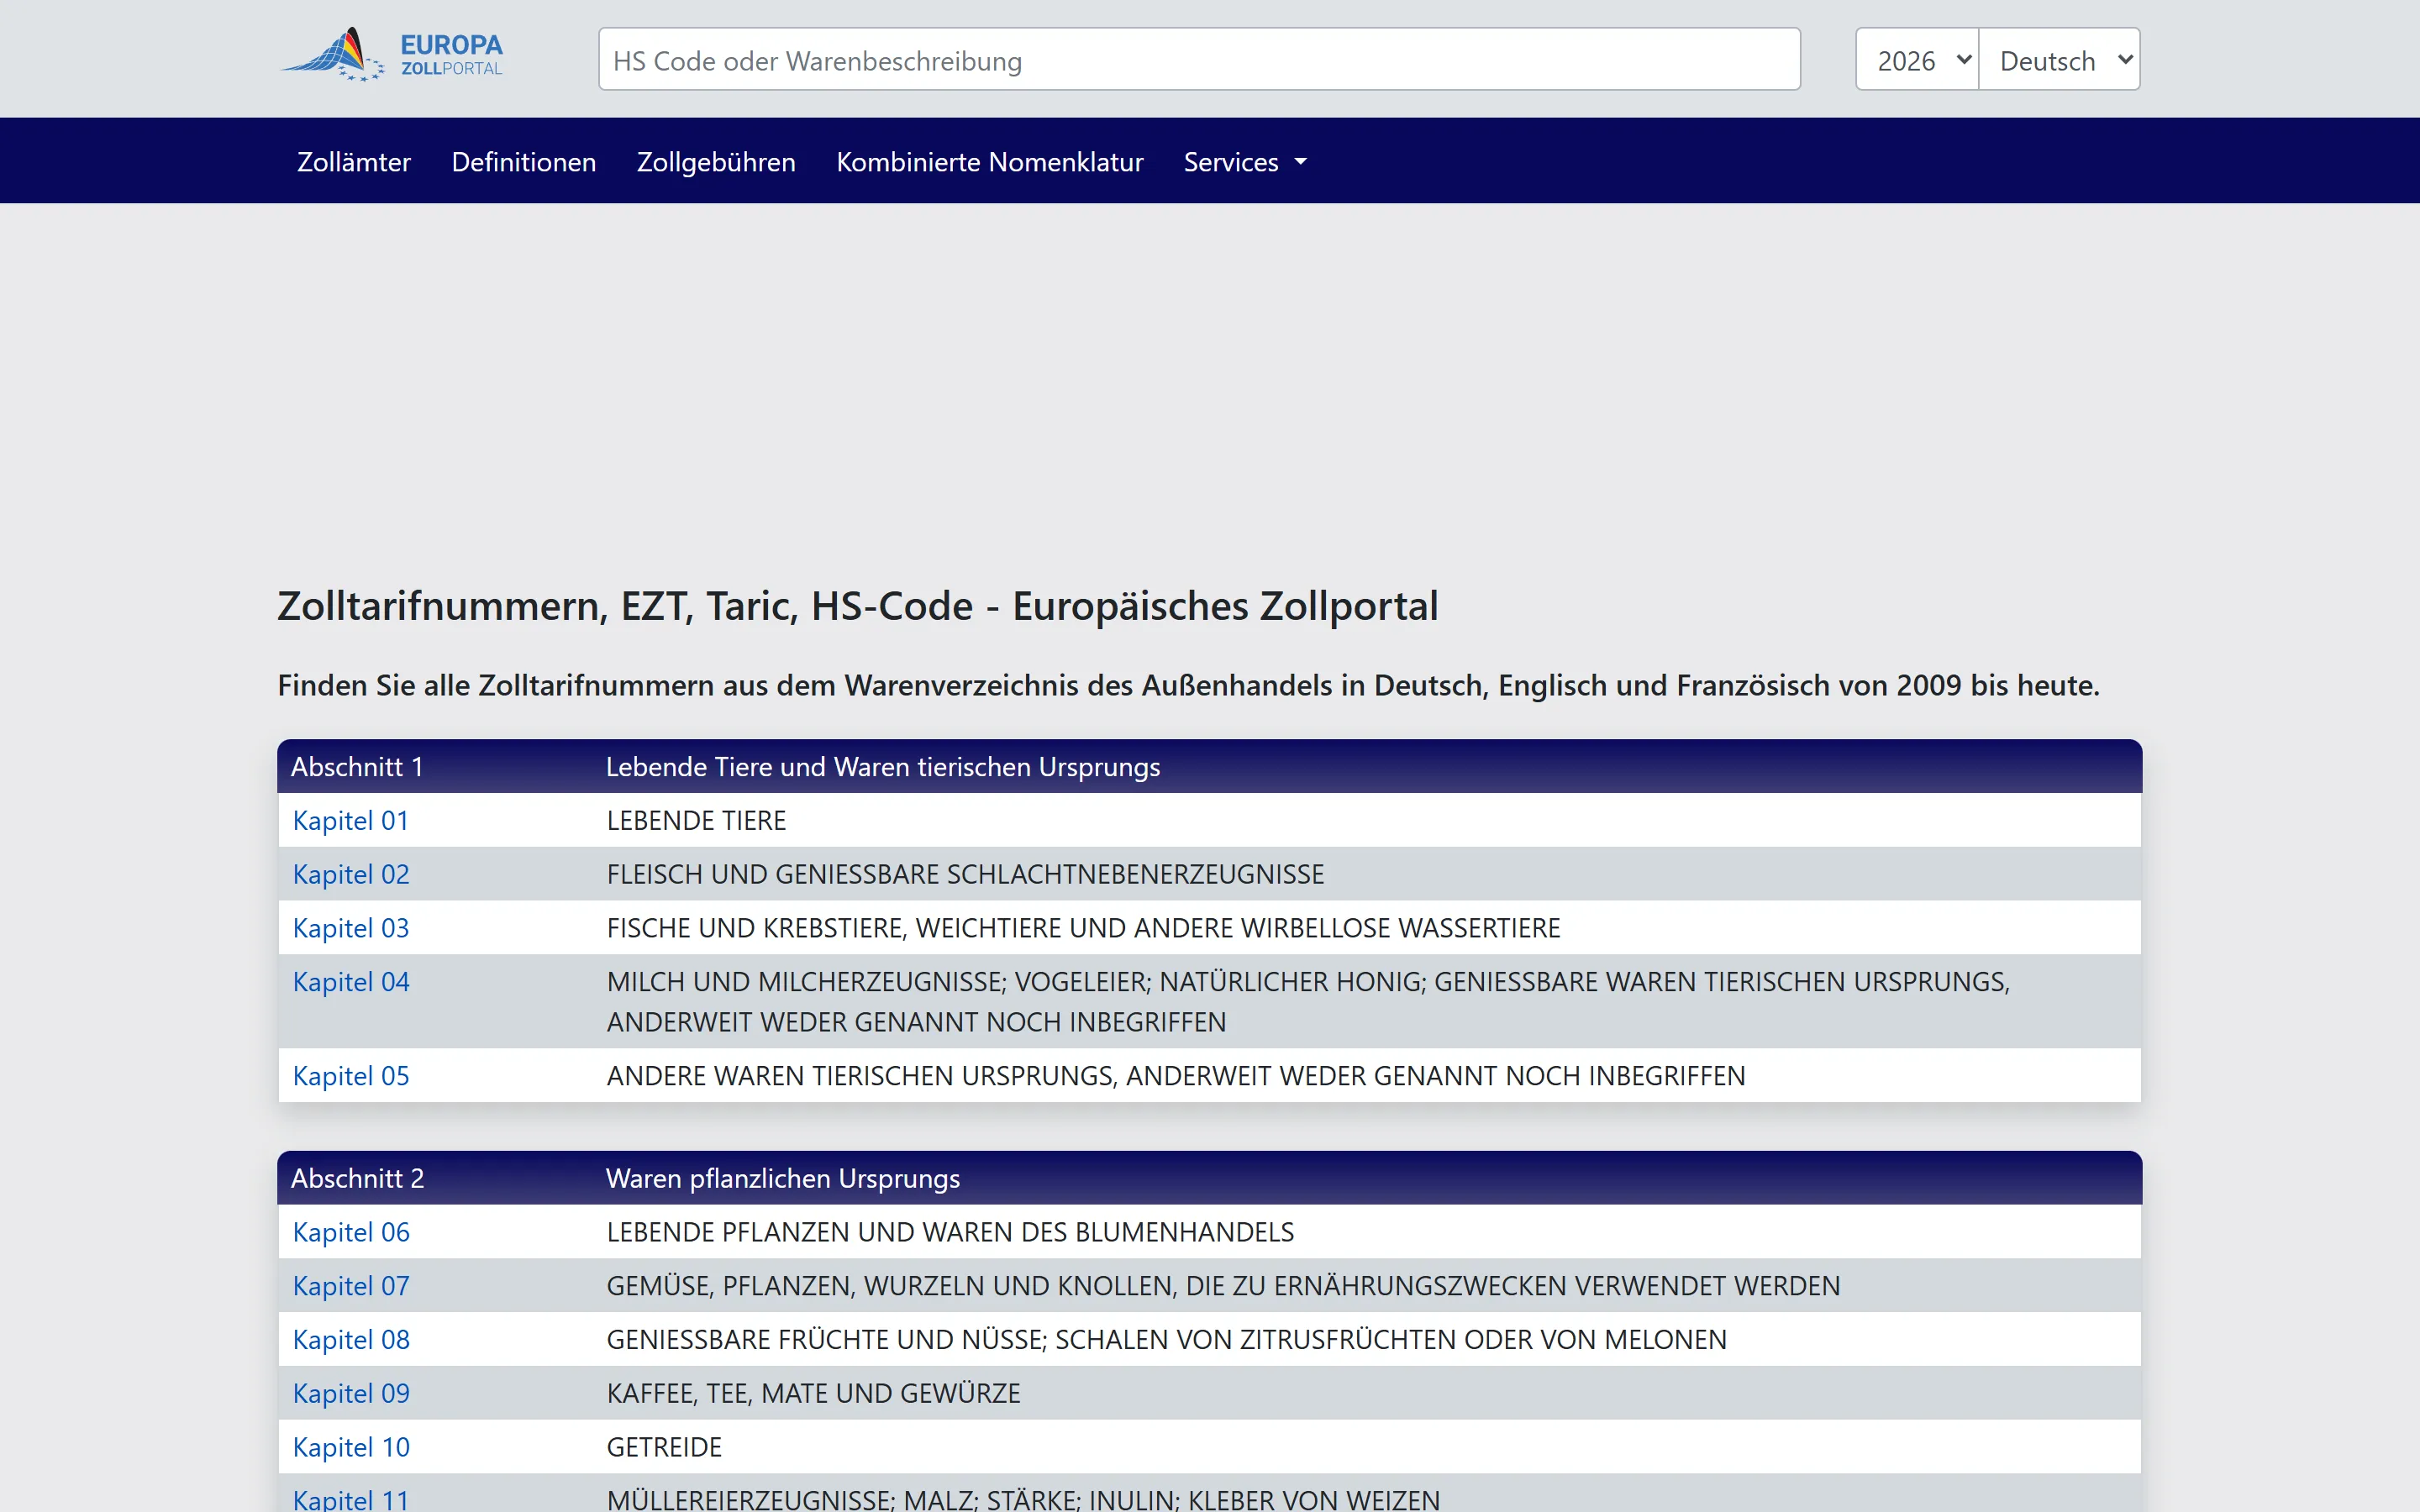
Task: Click 'ANDERE WAREN TIERISCHEN URSPRUNGS' description
Action: pos(1176,1076)
